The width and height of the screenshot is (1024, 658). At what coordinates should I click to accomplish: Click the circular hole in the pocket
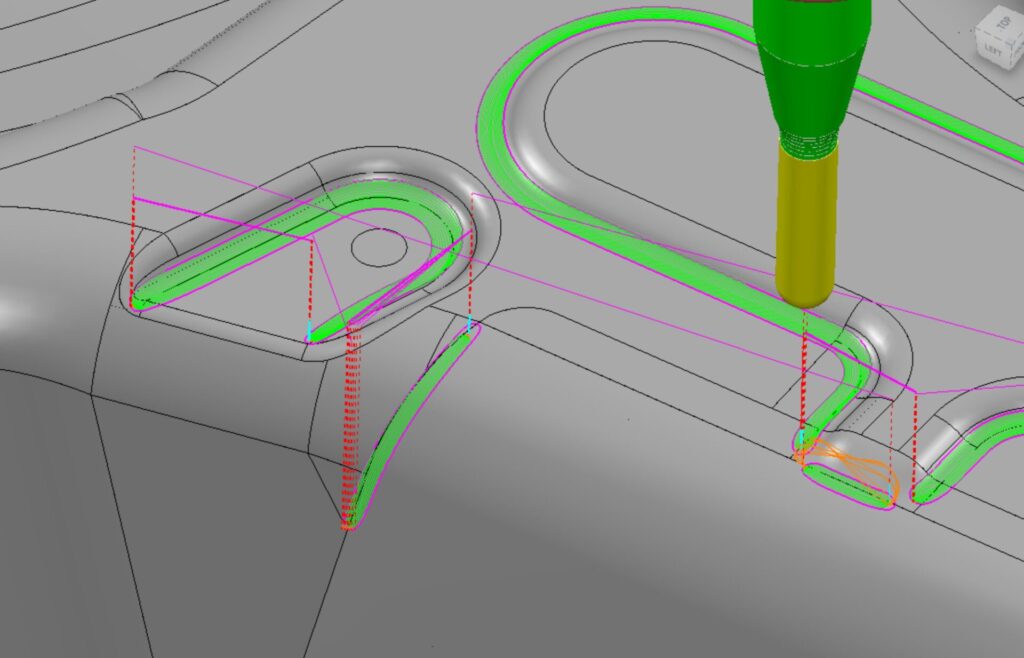[x=379, y=247]
